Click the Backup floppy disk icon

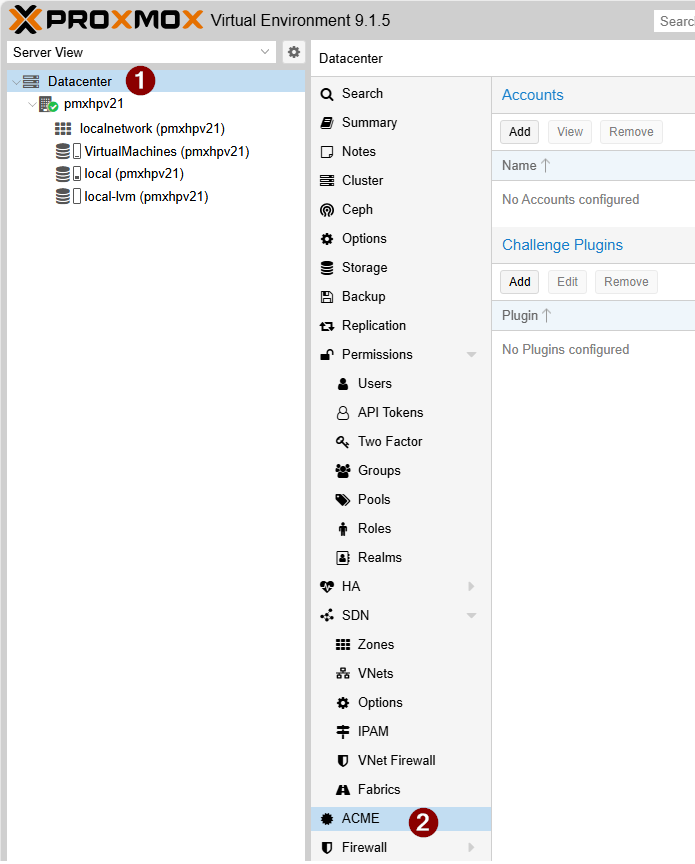pos(326,297)
